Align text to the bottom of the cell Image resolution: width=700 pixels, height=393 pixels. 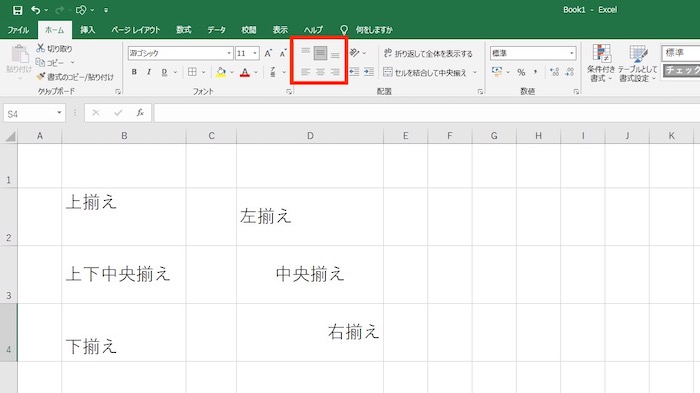(x=335, y=54)
